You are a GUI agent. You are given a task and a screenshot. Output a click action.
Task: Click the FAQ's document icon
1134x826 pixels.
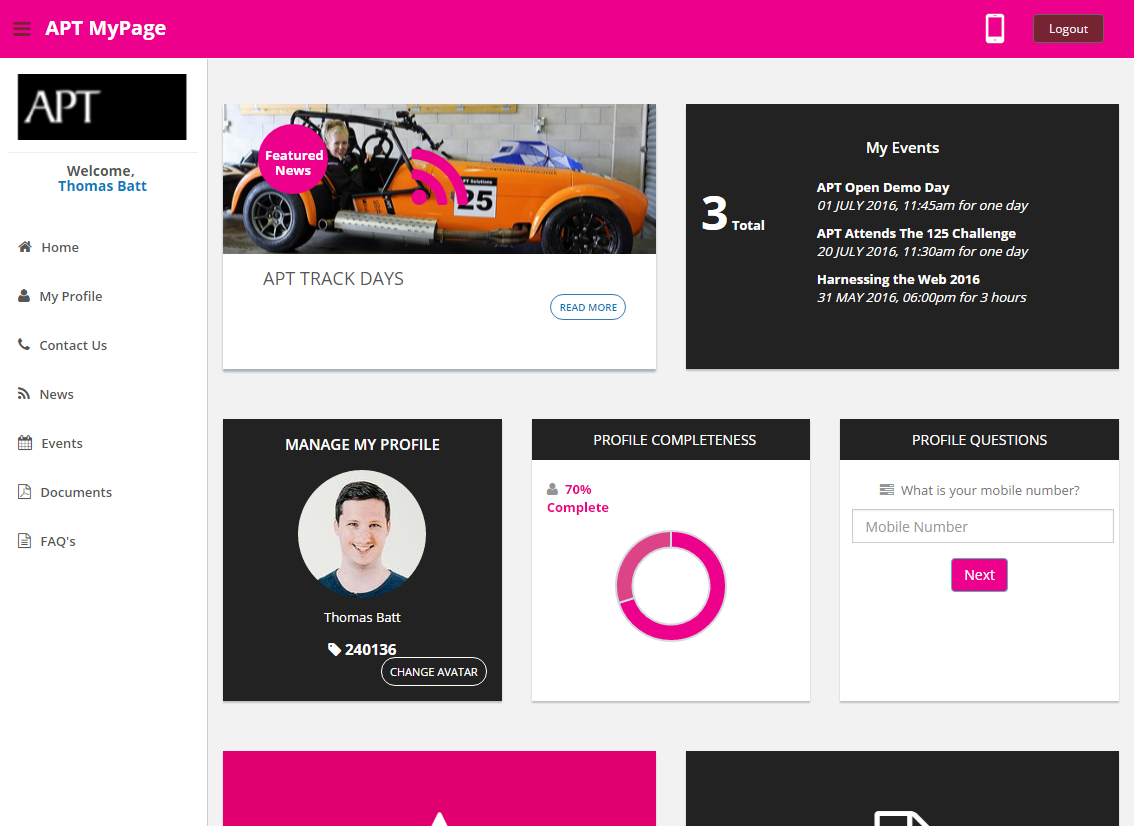(25, 541)
